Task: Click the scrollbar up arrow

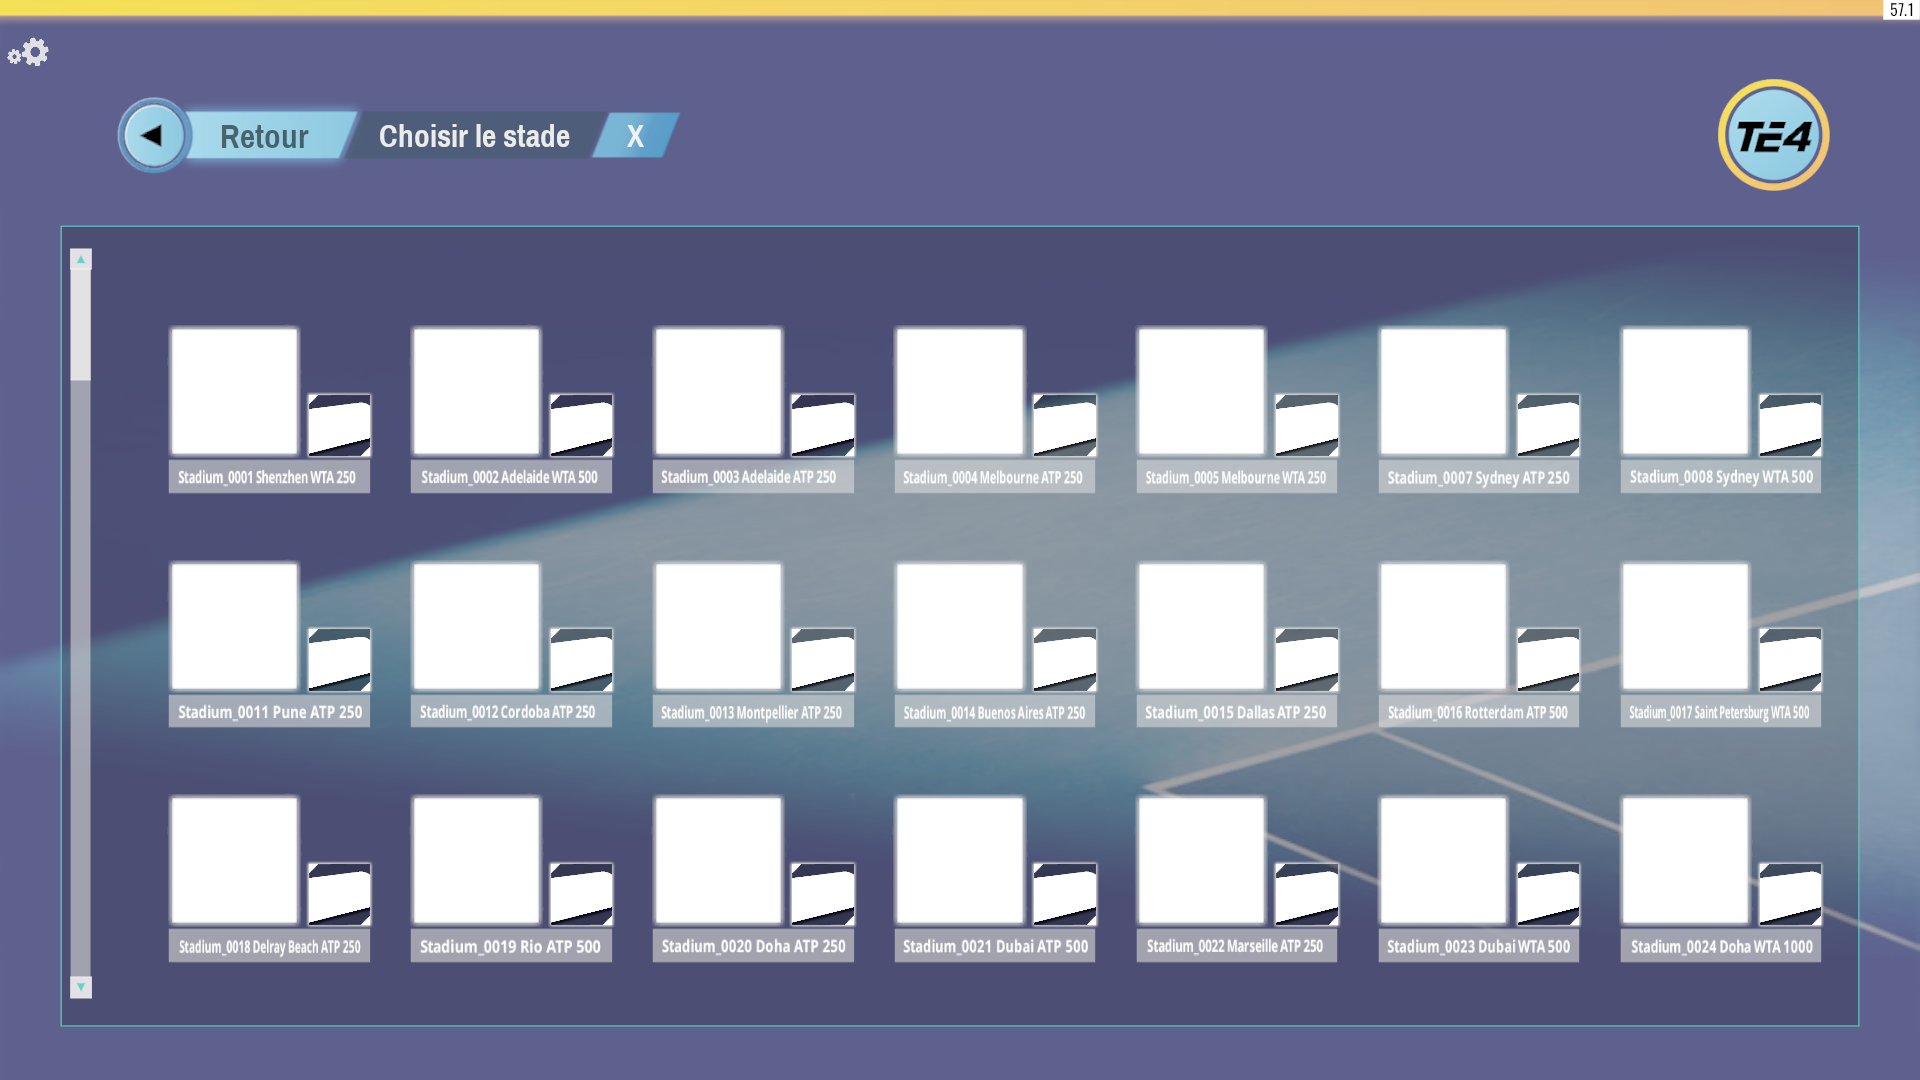Action: [81, 259]
